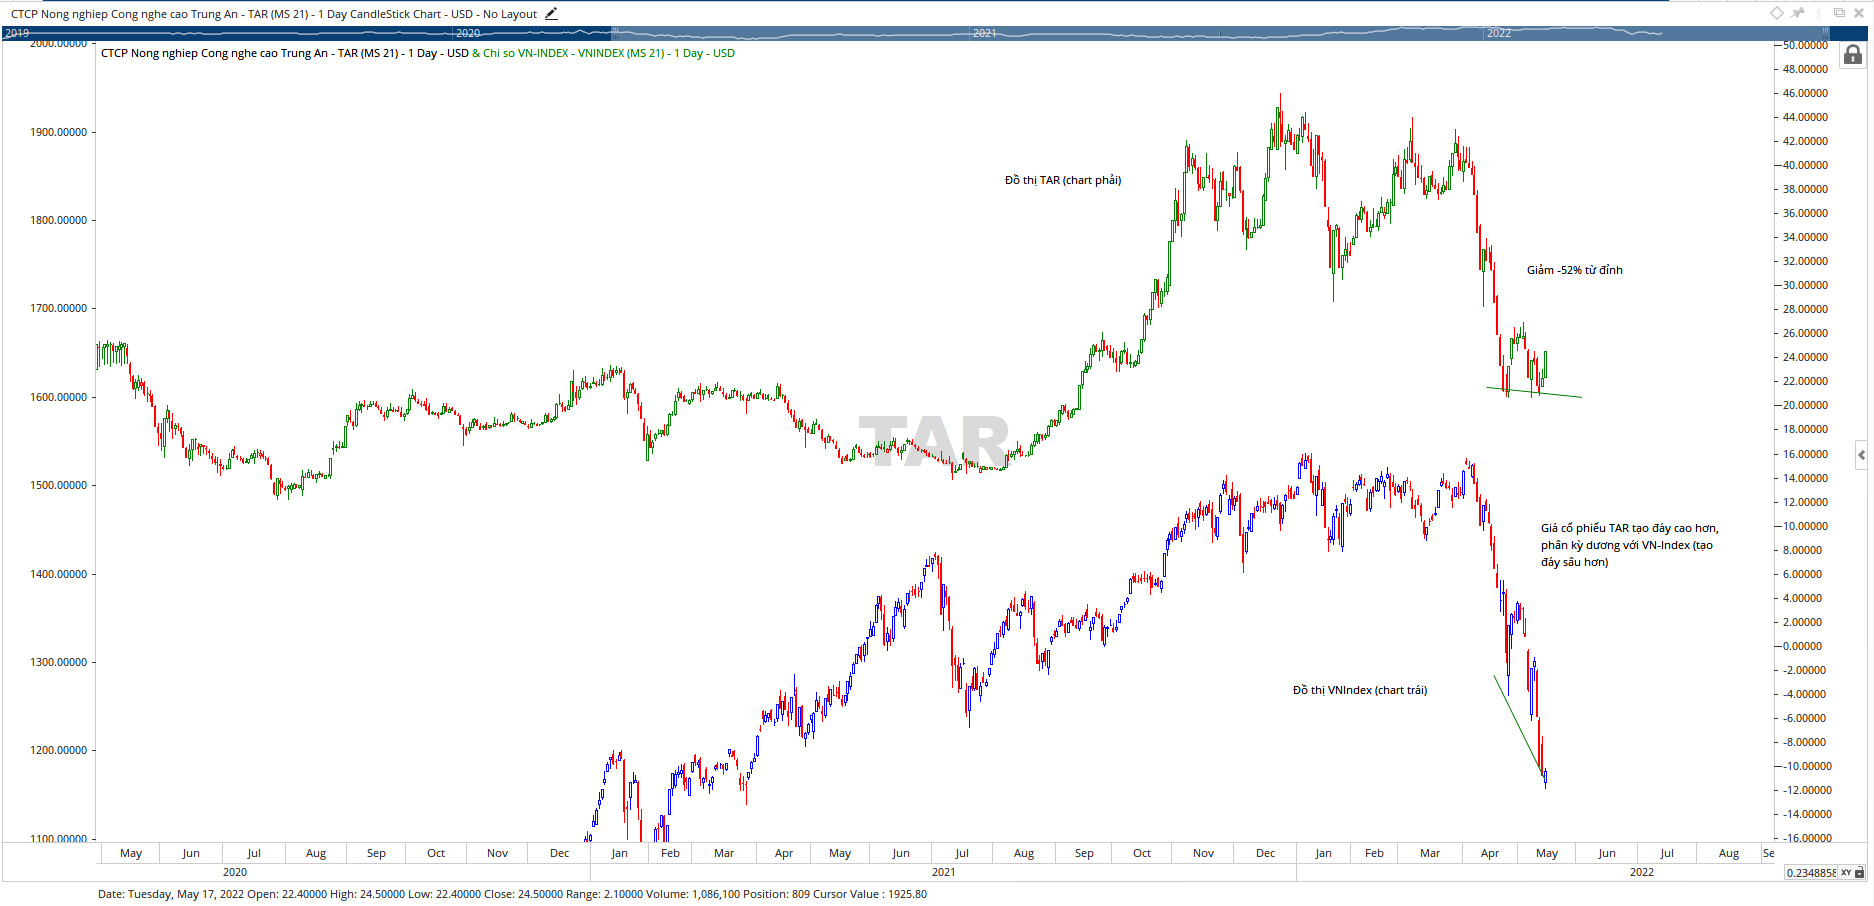Viewport: 1874px width, 906px height.
Task: Select the 'Đồ thị TAR (chart phải)' text label
Action: coord(1062,180)
